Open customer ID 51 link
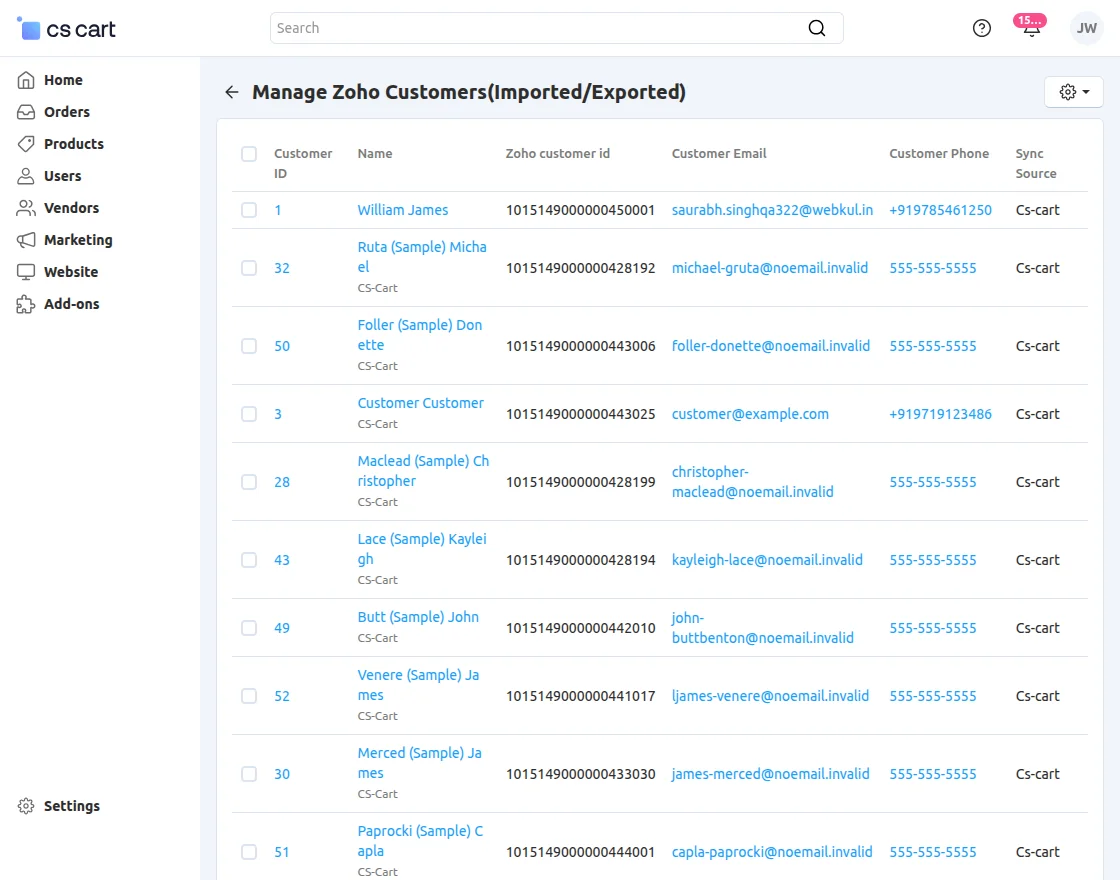Viewport: 1120px width, 880px height. (x=282, y=852)
